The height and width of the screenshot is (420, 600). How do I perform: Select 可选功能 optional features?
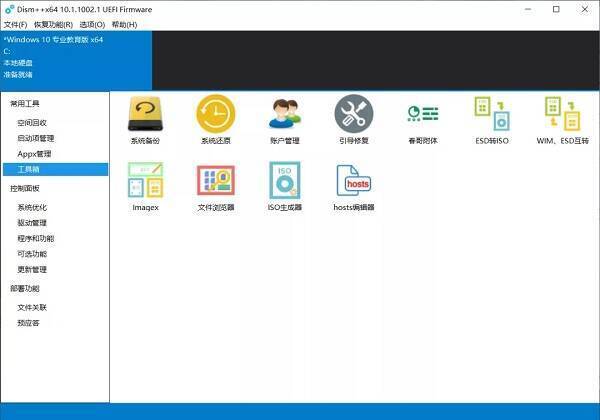click(32, 254)
